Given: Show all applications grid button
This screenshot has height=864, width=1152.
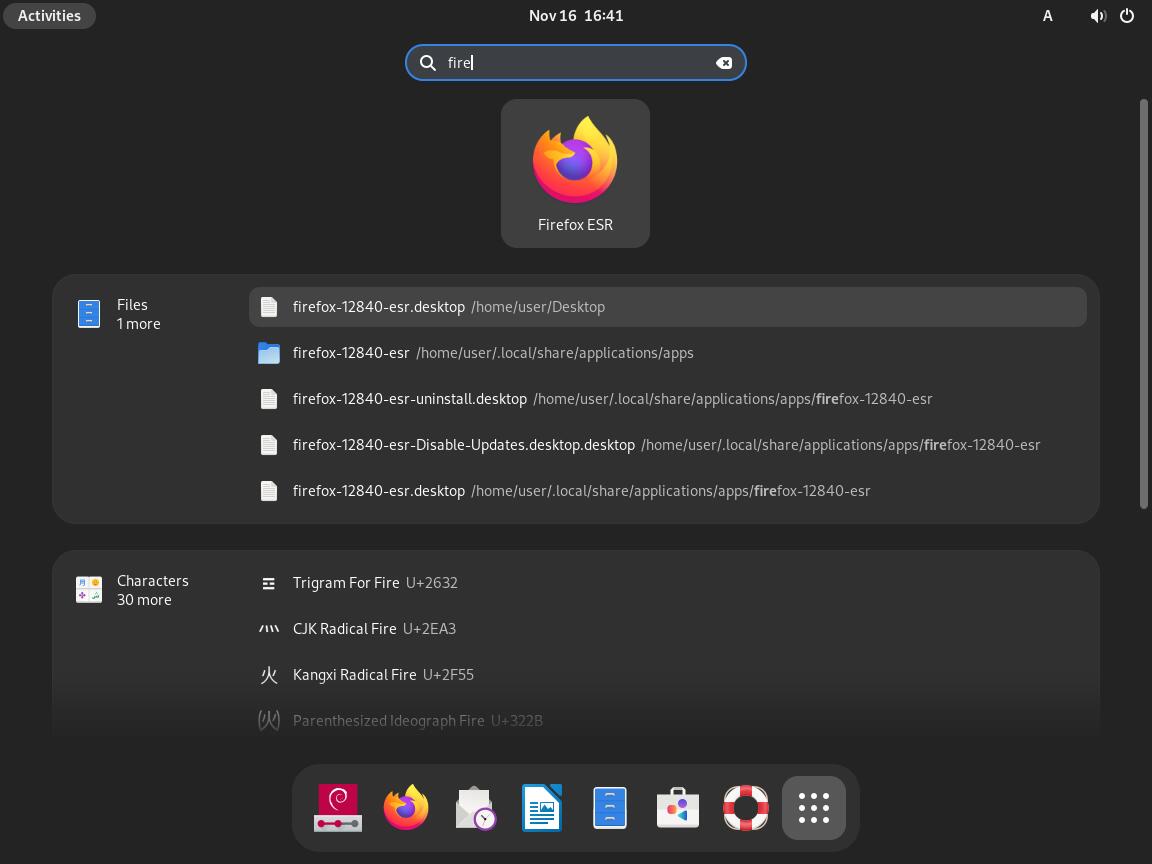Looking at the screenshot, I should click(x=814, y=808).
